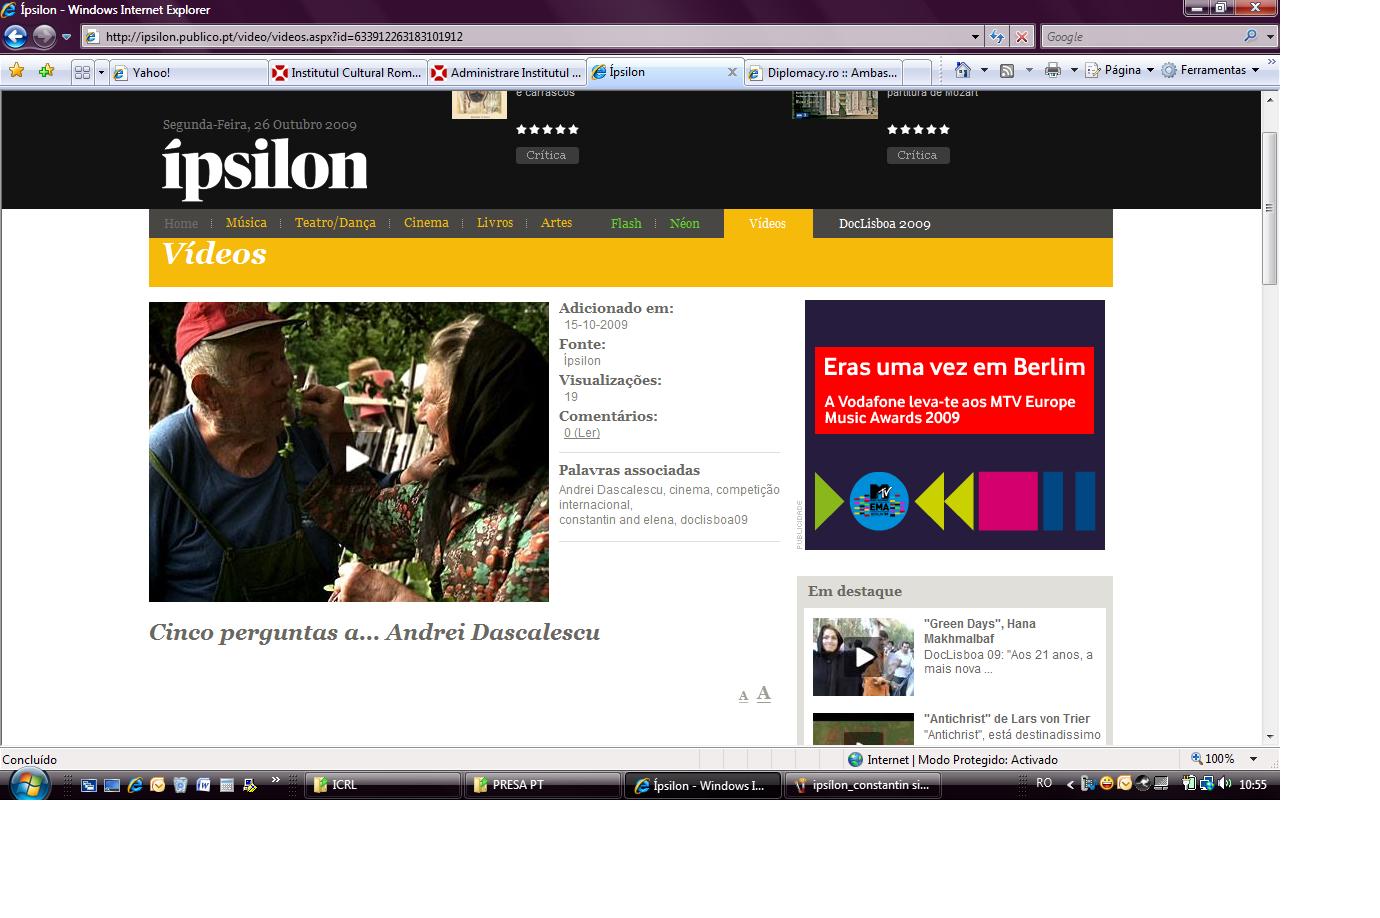
Task: Open the ICRL taskbar window
Action: click(382, 785)
